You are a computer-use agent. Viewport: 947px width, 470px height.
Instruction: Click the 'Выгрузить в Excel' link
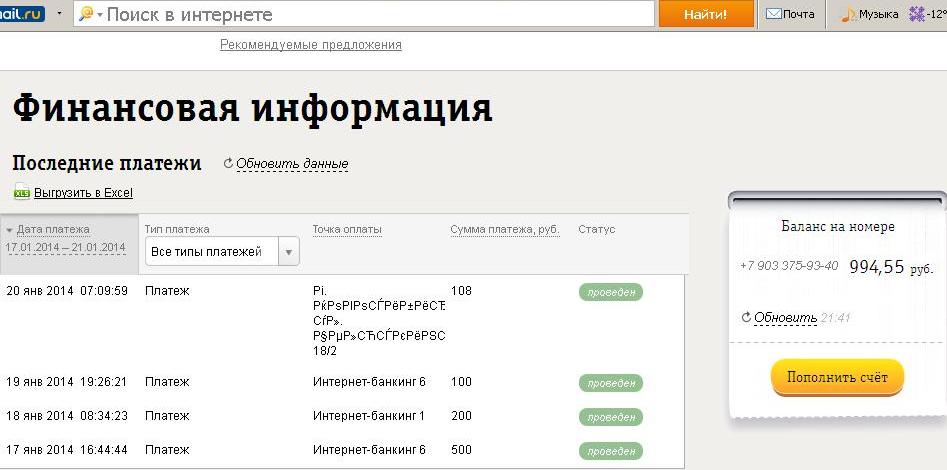pos(83,193)
